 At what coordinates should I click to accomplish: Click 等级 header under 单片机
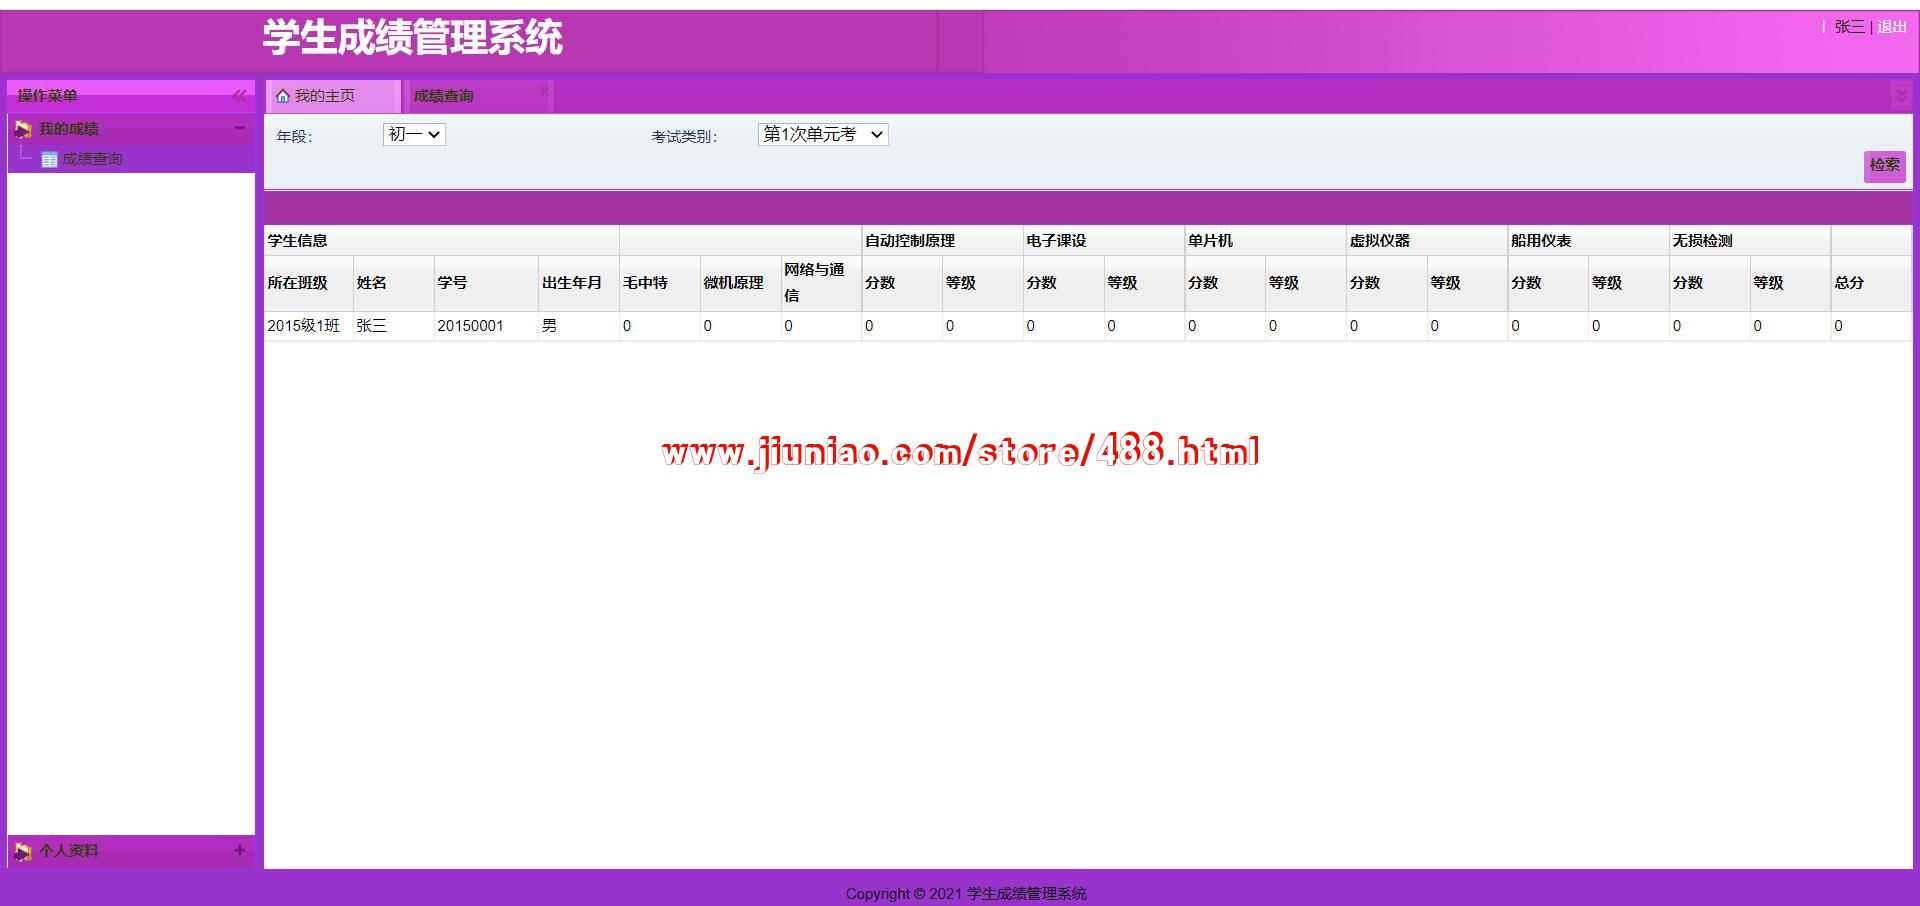tap(1306, 283)
